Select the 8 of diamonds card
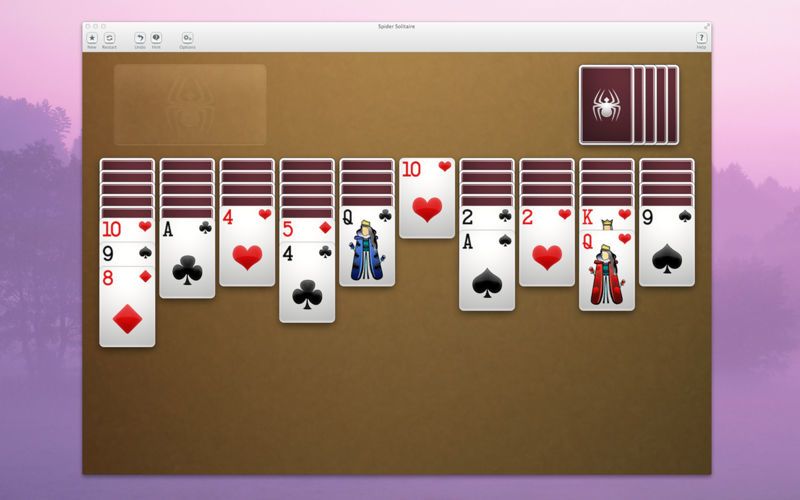This screenshot has height=500, width=800. 127,308
